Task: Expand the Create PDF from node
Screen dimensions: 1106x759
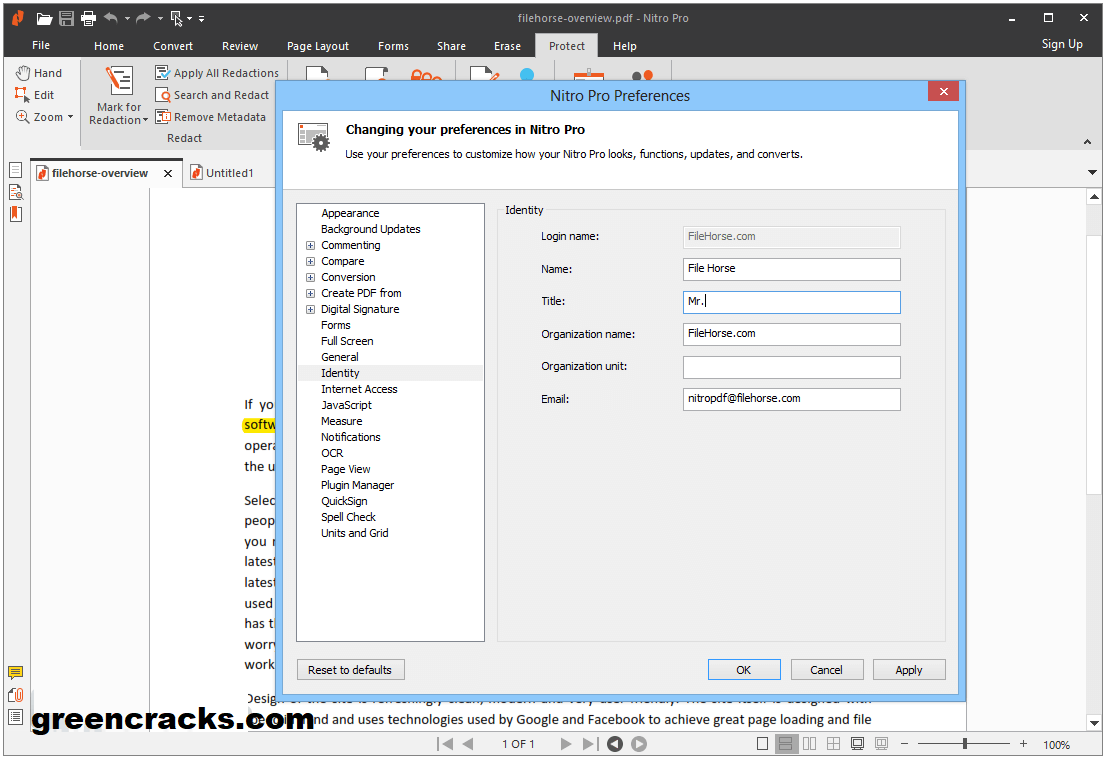Action: pos(310,293)
